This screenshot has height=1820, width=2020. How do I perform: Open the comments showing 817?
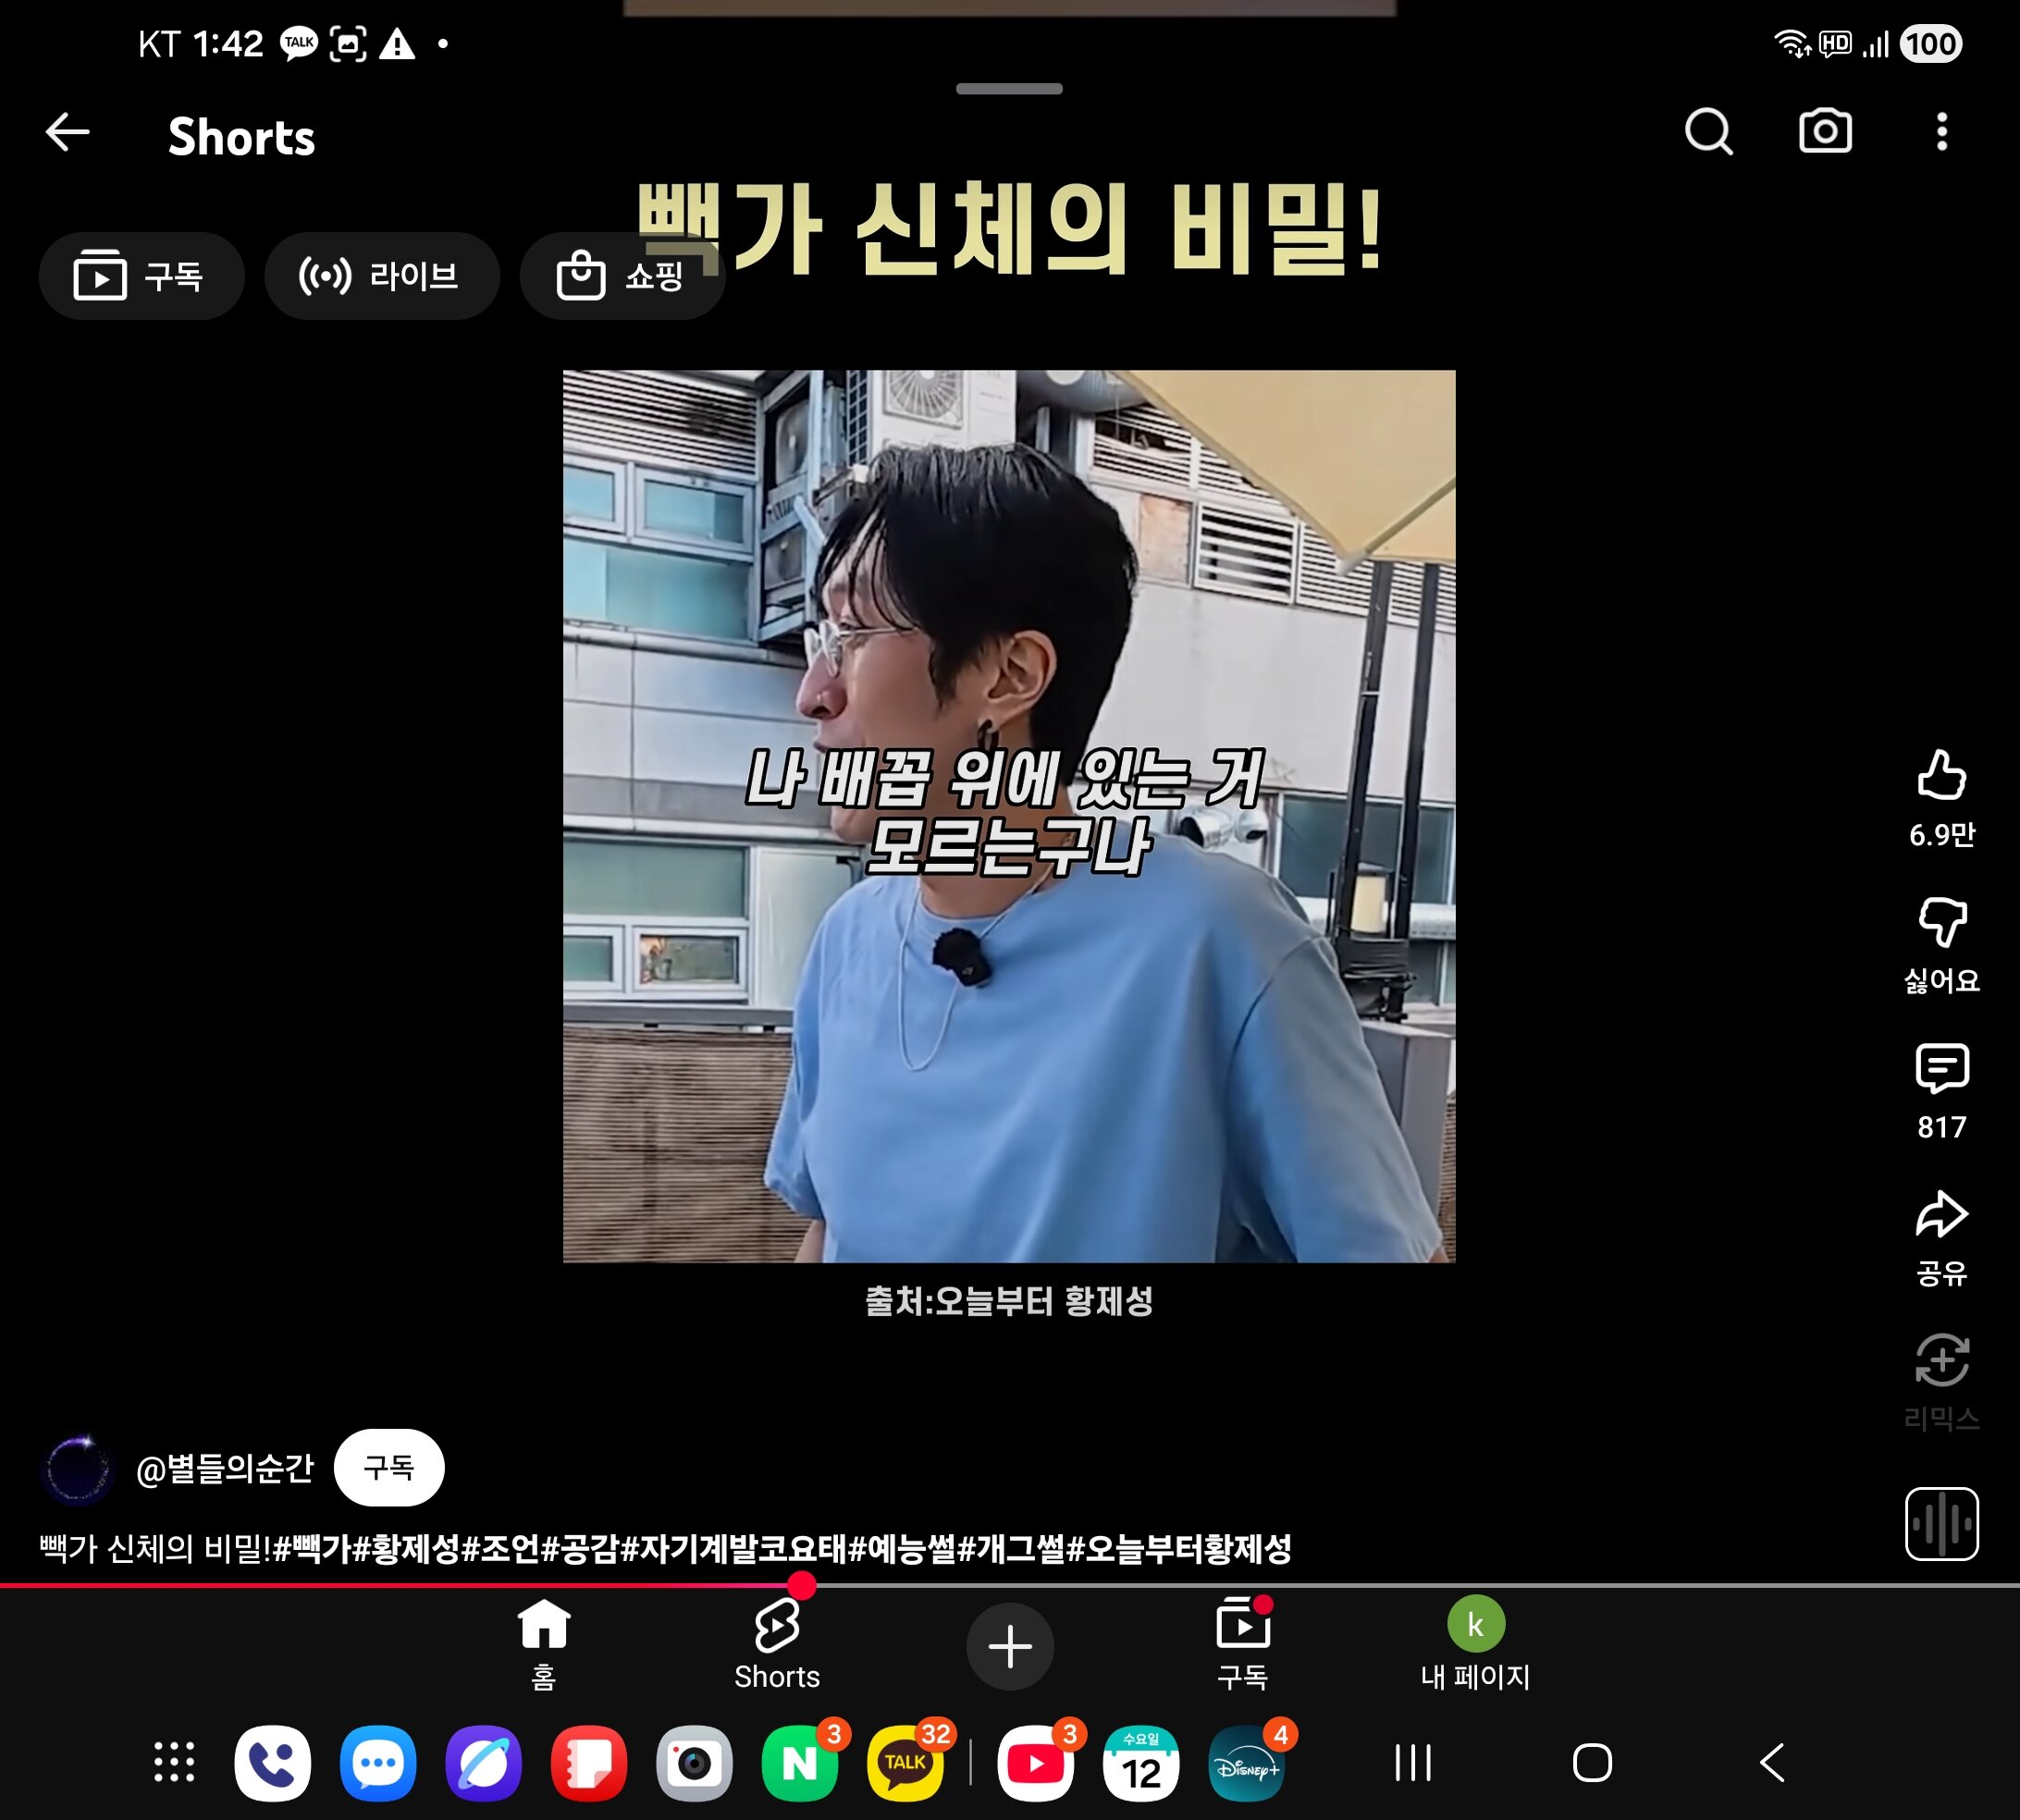click(1941, 1070)
